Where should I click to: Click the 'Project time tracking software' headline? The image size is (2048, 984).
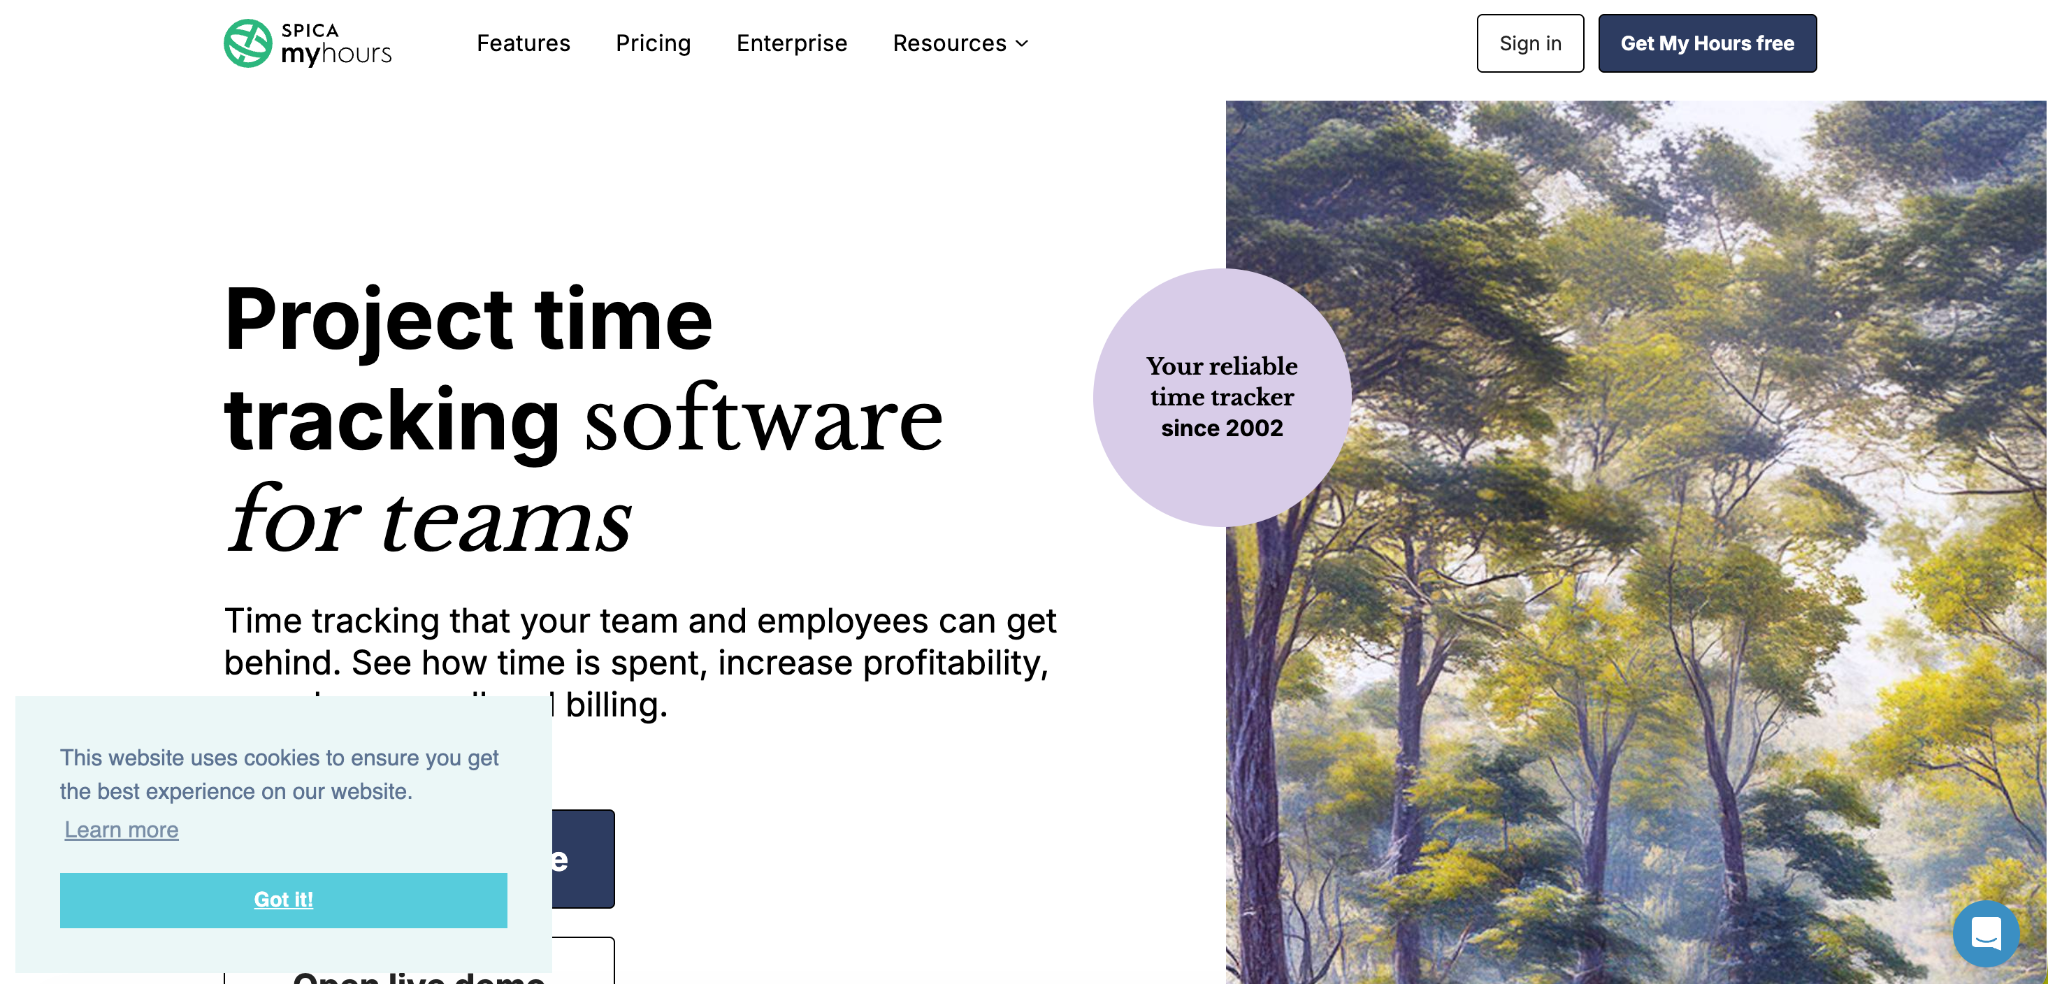[584, 419]
